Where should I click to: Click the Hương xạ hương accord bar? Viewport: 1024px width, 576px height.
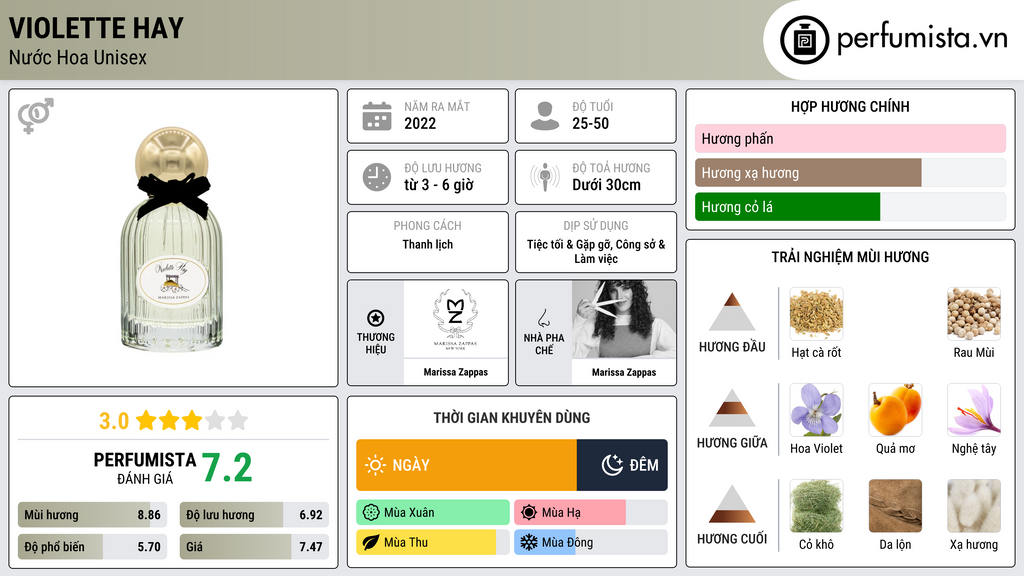pos(850,172)
